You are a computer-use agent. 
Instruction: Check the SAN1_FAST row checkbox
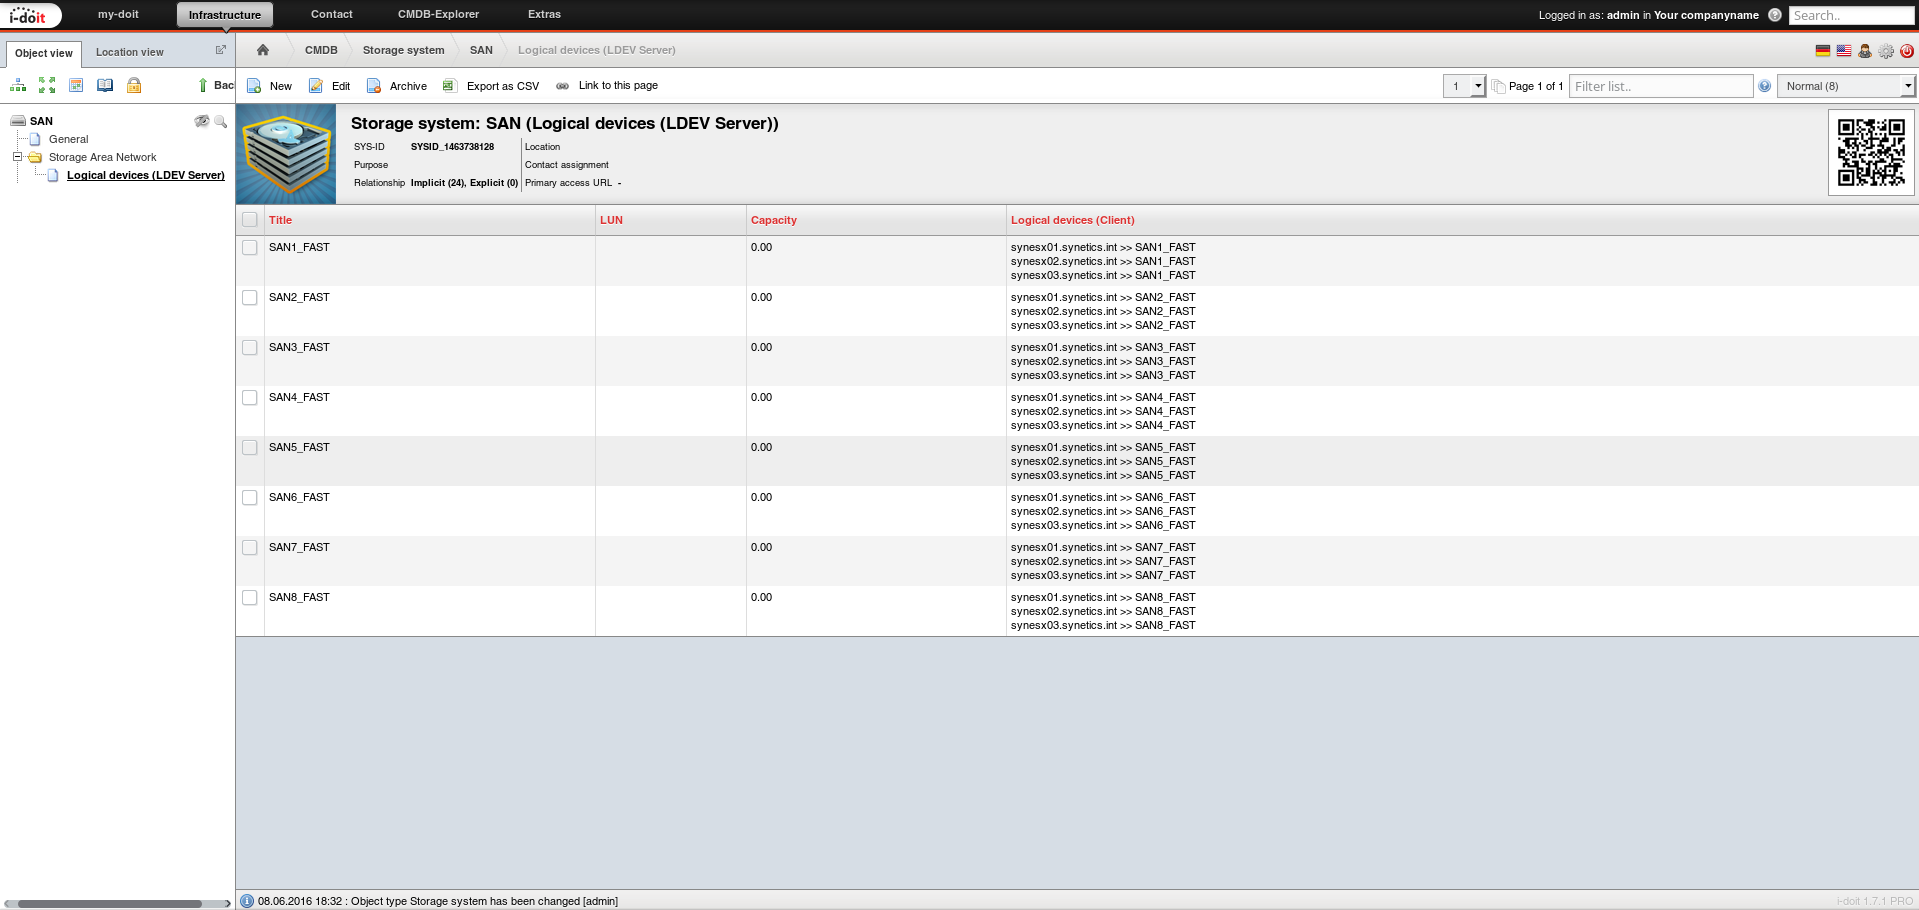250,247
